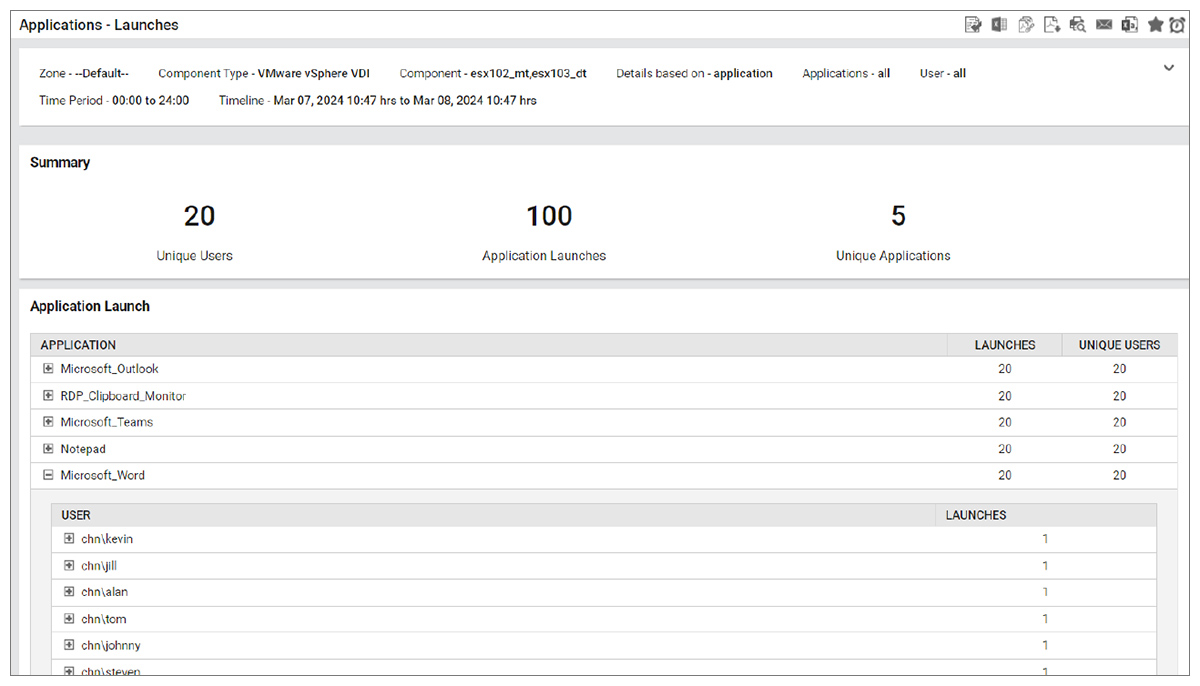This screenshot has width=1200, height=686.
Task: Click the Excel CSV export icon
Action: click(x=1129, y=25)
